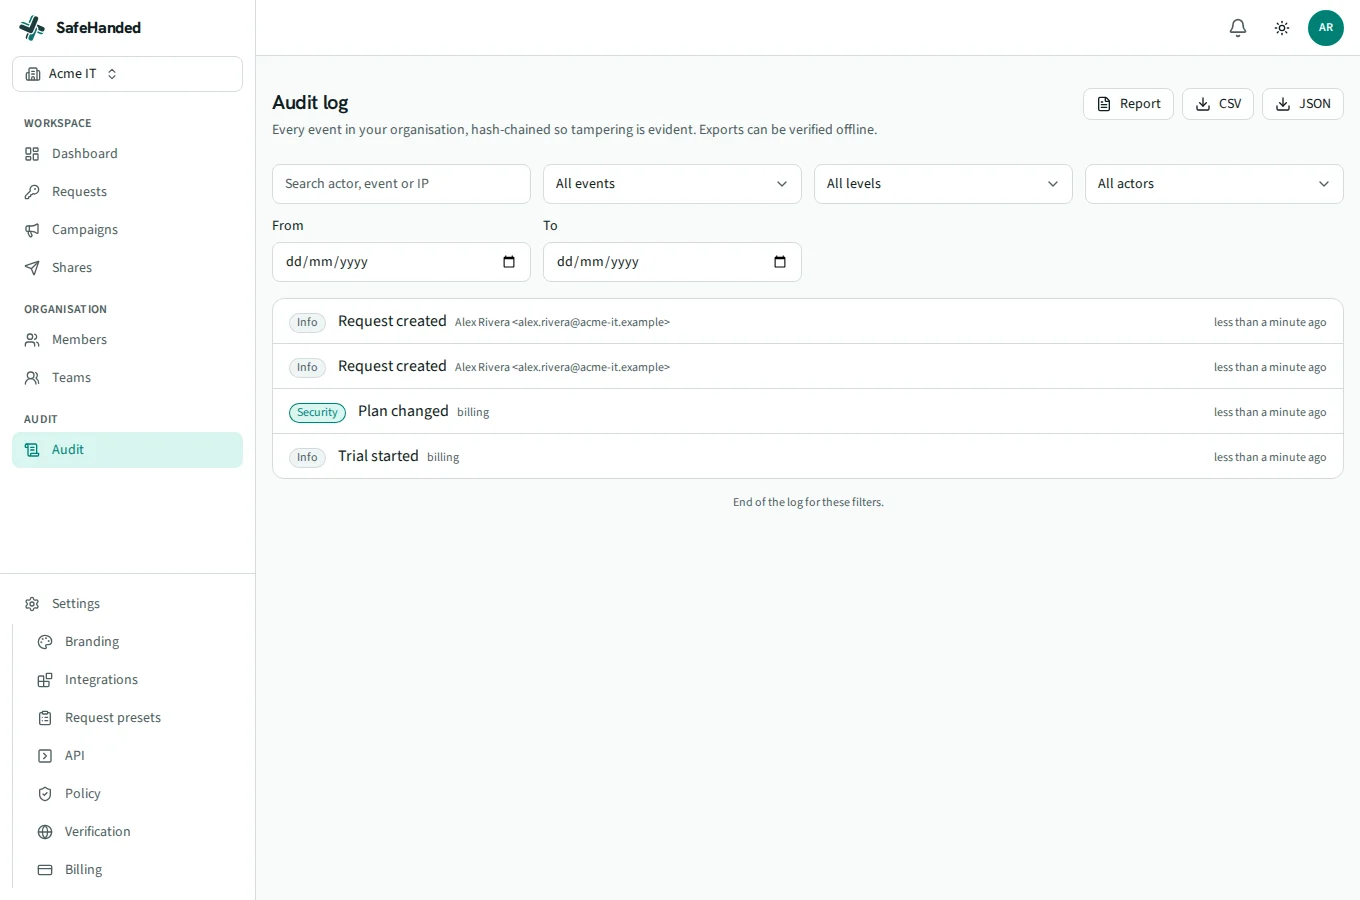This screenshot has width=1360, height=900.
Task: Expand the All events filter dropdown
Action: 672,184
